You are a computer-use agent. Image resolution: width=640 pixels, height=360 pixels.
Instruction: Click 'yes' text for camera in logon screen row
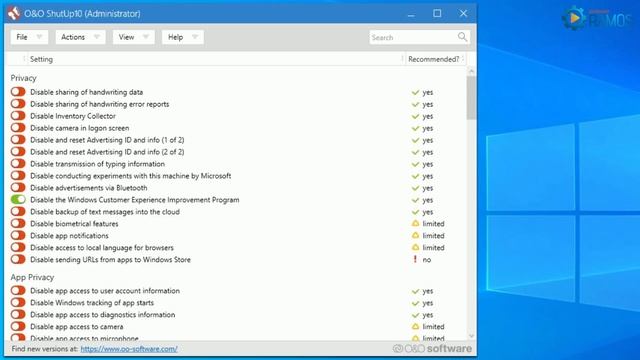tap(428, 129)
